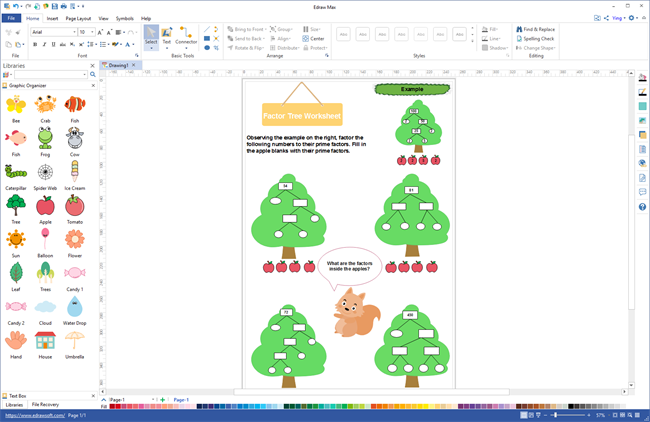Run Spelling Check
Viewport: 650px width, 422px height.
click(x=537, y=39)
